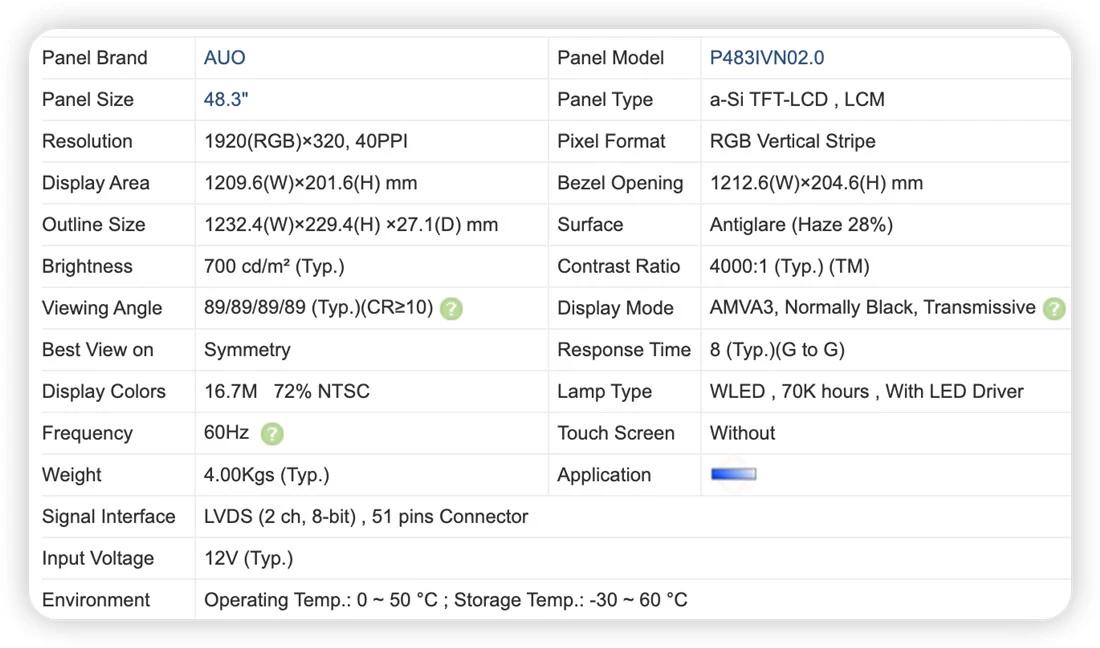Click the help icon beside Viewing Angle value

[x=451, y=309]
